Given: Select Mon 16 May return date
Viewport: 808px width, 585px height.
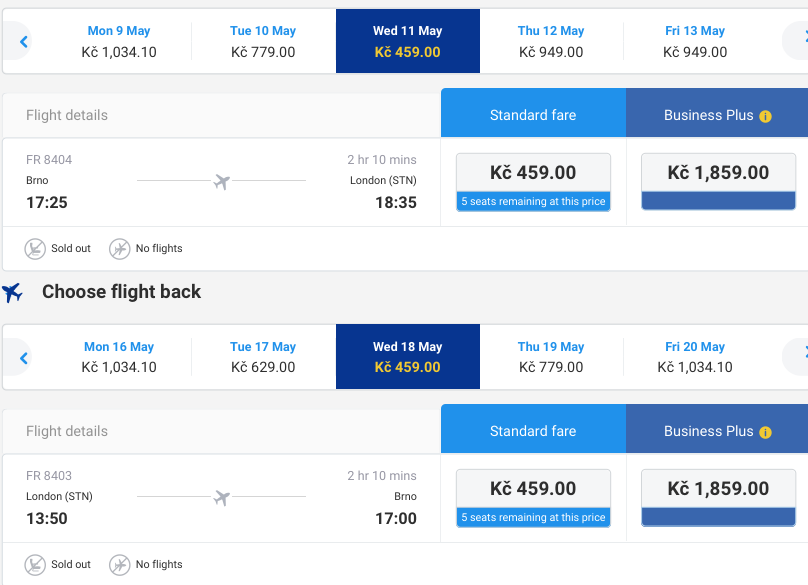Looking at the screenshot, I should [119, 357].
